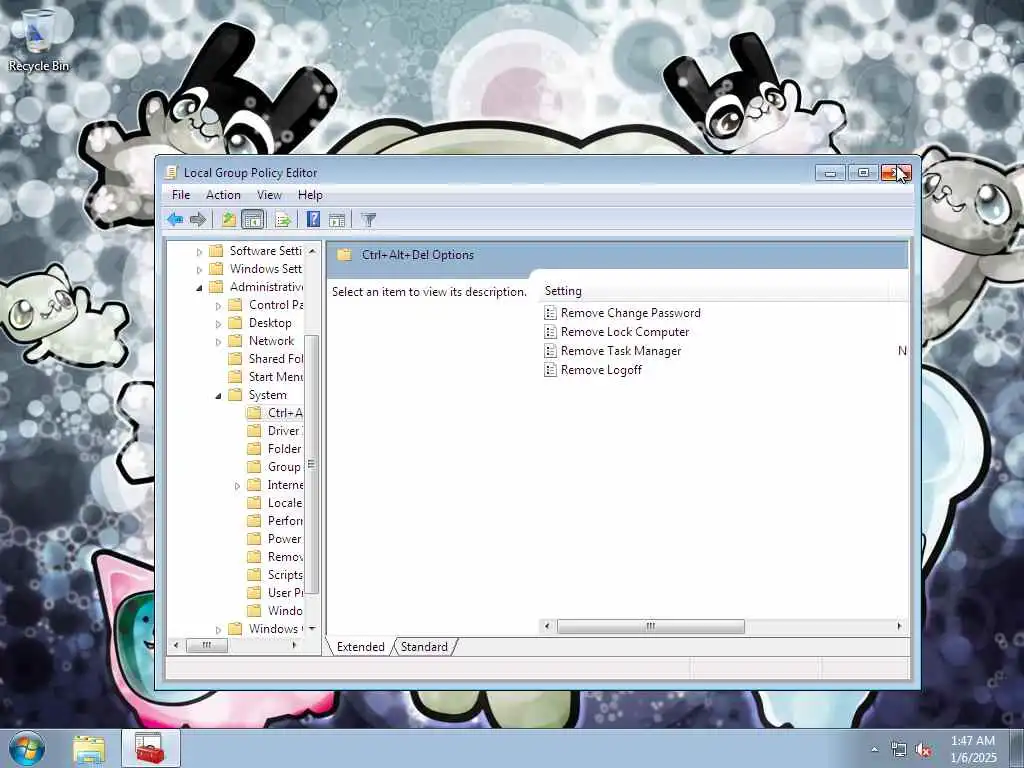Open the File menu
Viewport: 1024px width, 768px height.
coord(181,195)
